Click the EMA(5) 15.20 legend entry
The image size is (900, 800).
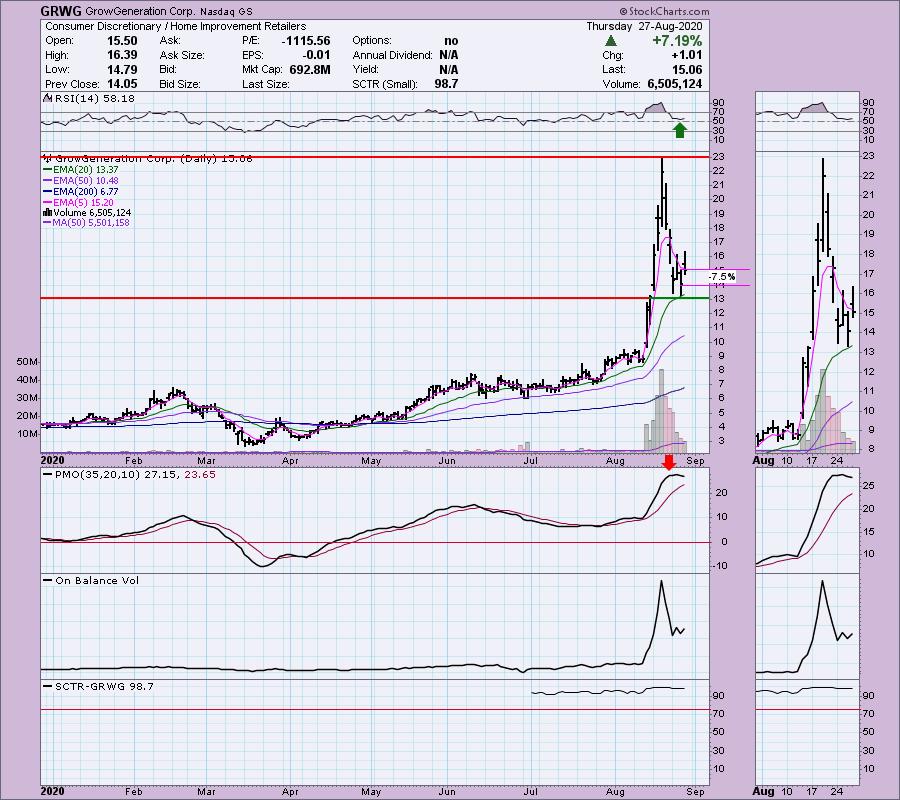tap(79, 203)
